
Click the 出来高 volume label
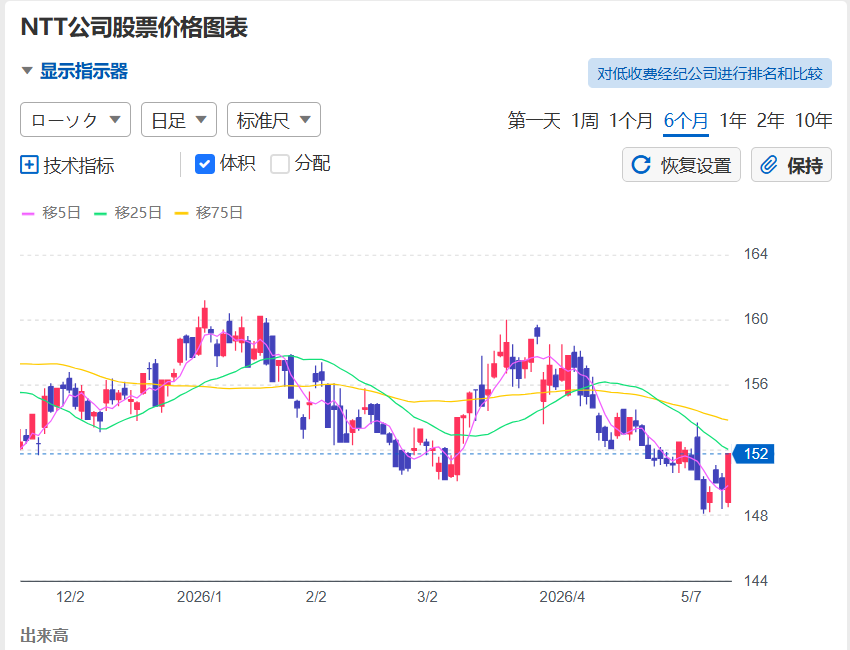[44, 635]
